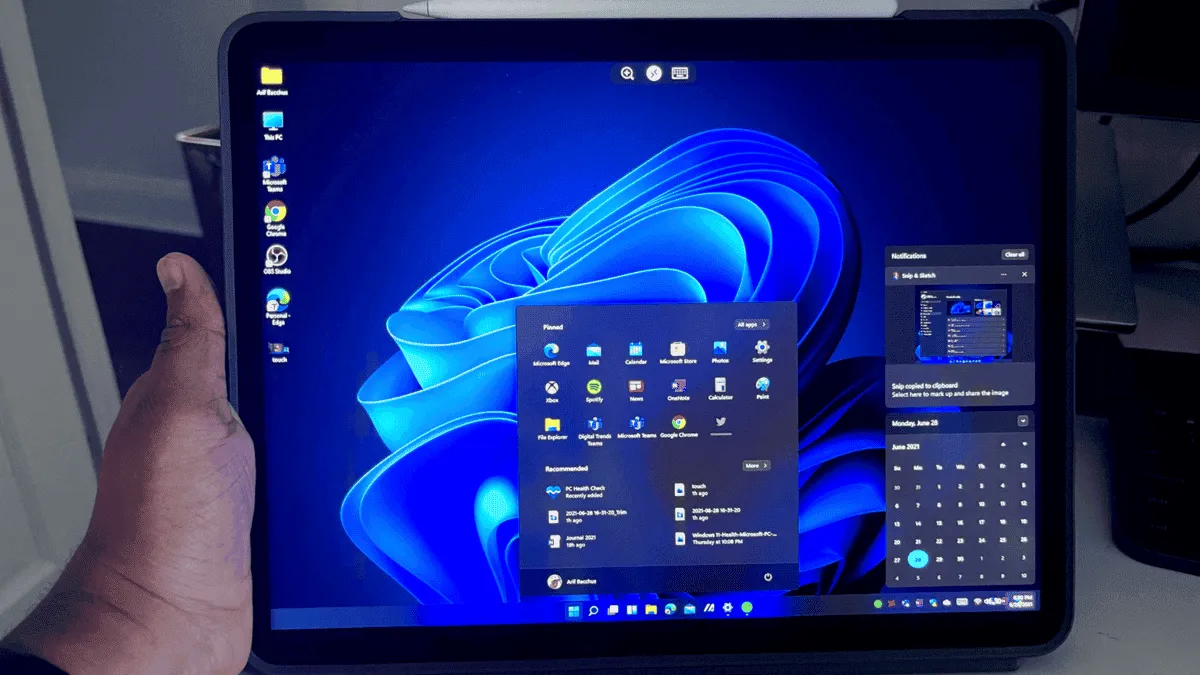Open Microsoft Store pinned app

coord(678,350)
